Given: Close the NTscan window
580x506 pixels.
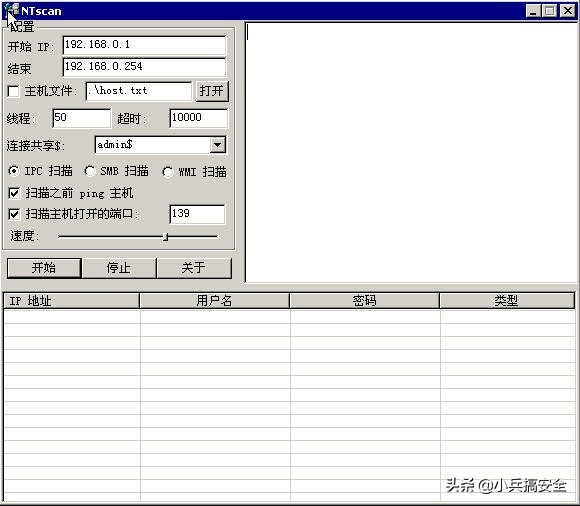Looking at the screenshot, I should pyautogui.click(x=567, y=11).
